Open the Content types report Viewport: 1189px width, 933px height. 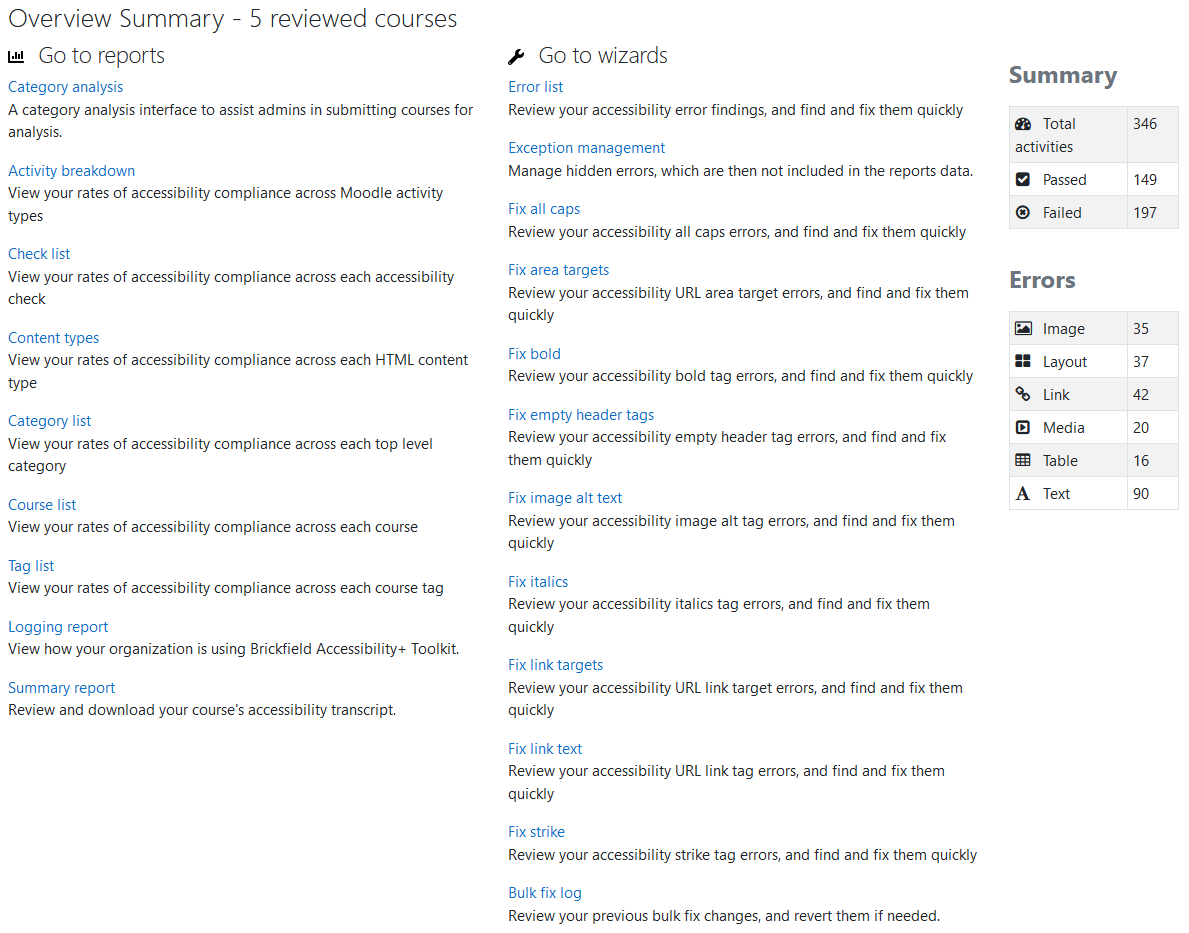53,338
